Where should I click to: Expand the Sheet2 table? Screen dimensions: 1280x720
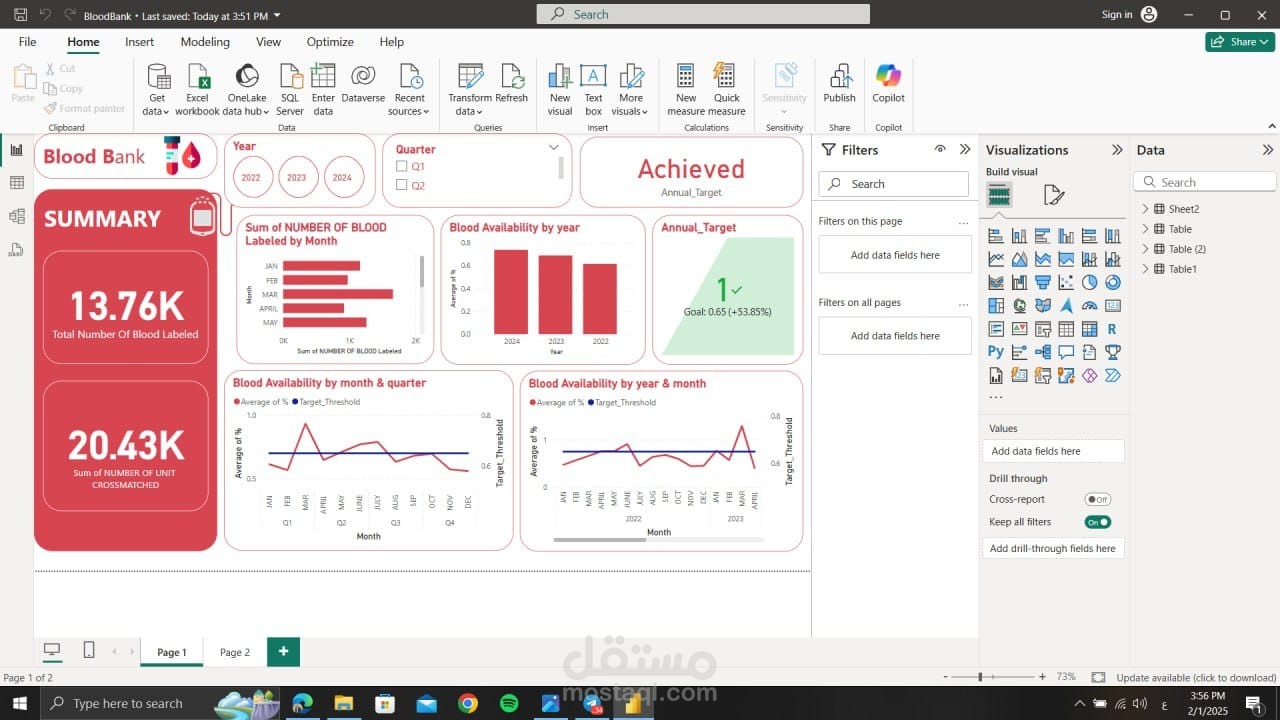(1146, 209)
